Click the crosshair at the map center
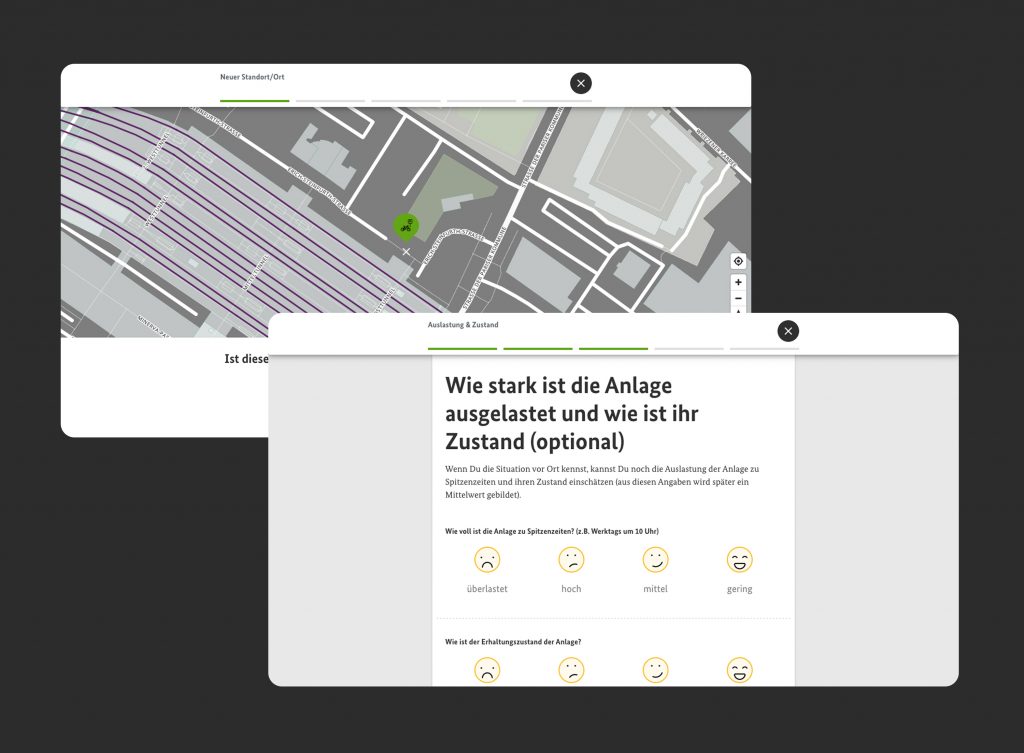Image resolution: width=1024 pixels, height=753 pixels. tap(406, 252)
